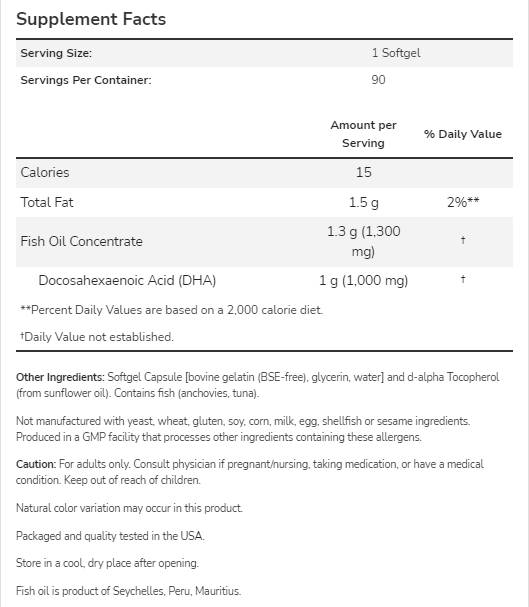Select the Calories row label

pos(45,172)
